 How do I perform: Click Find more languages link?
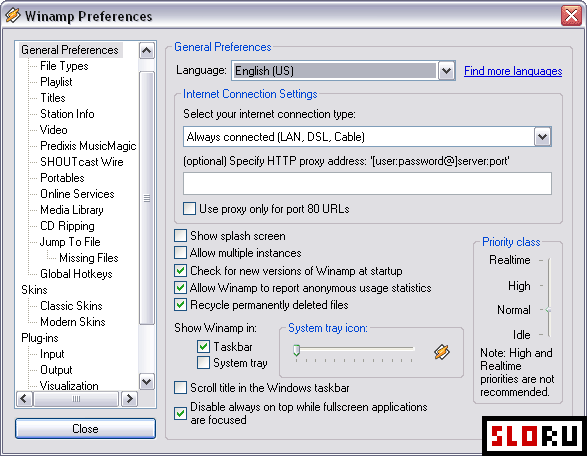pos(513,71)
